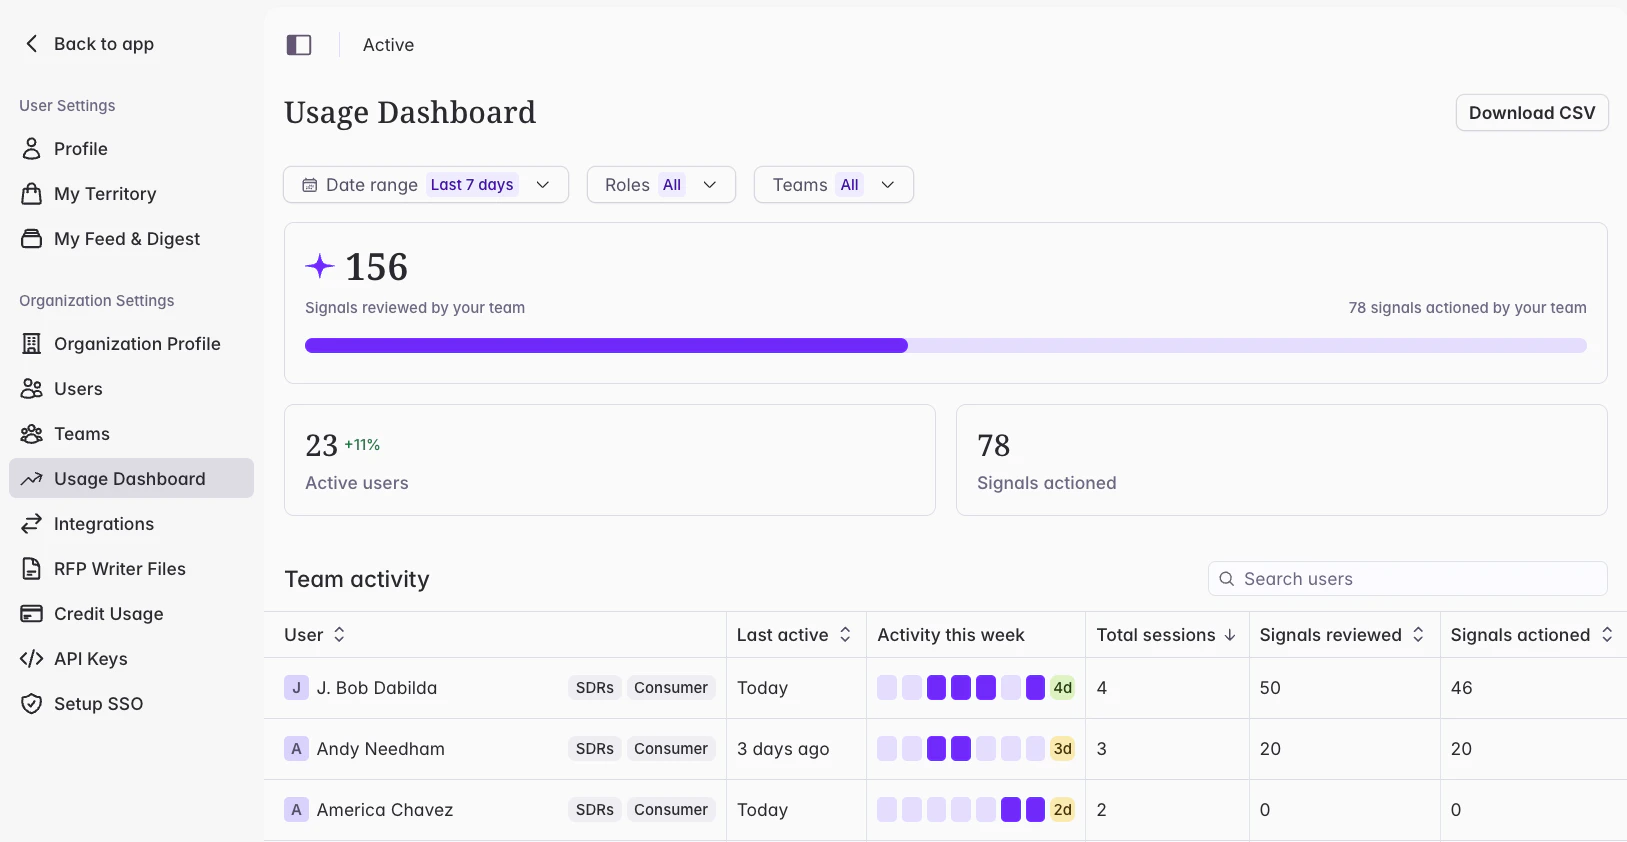This screenshot has height=842, width=1627.
Task: Click Back to app link
Action: click(x=89, y=43)
